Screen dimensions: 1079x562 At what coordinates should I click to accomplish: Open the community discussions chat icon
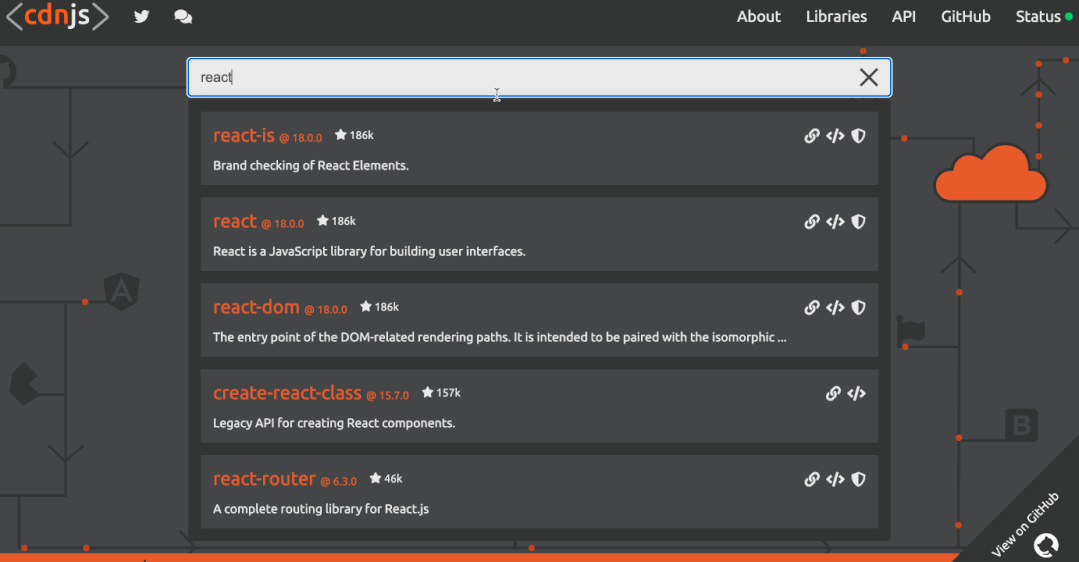click(x=183, y=17)
